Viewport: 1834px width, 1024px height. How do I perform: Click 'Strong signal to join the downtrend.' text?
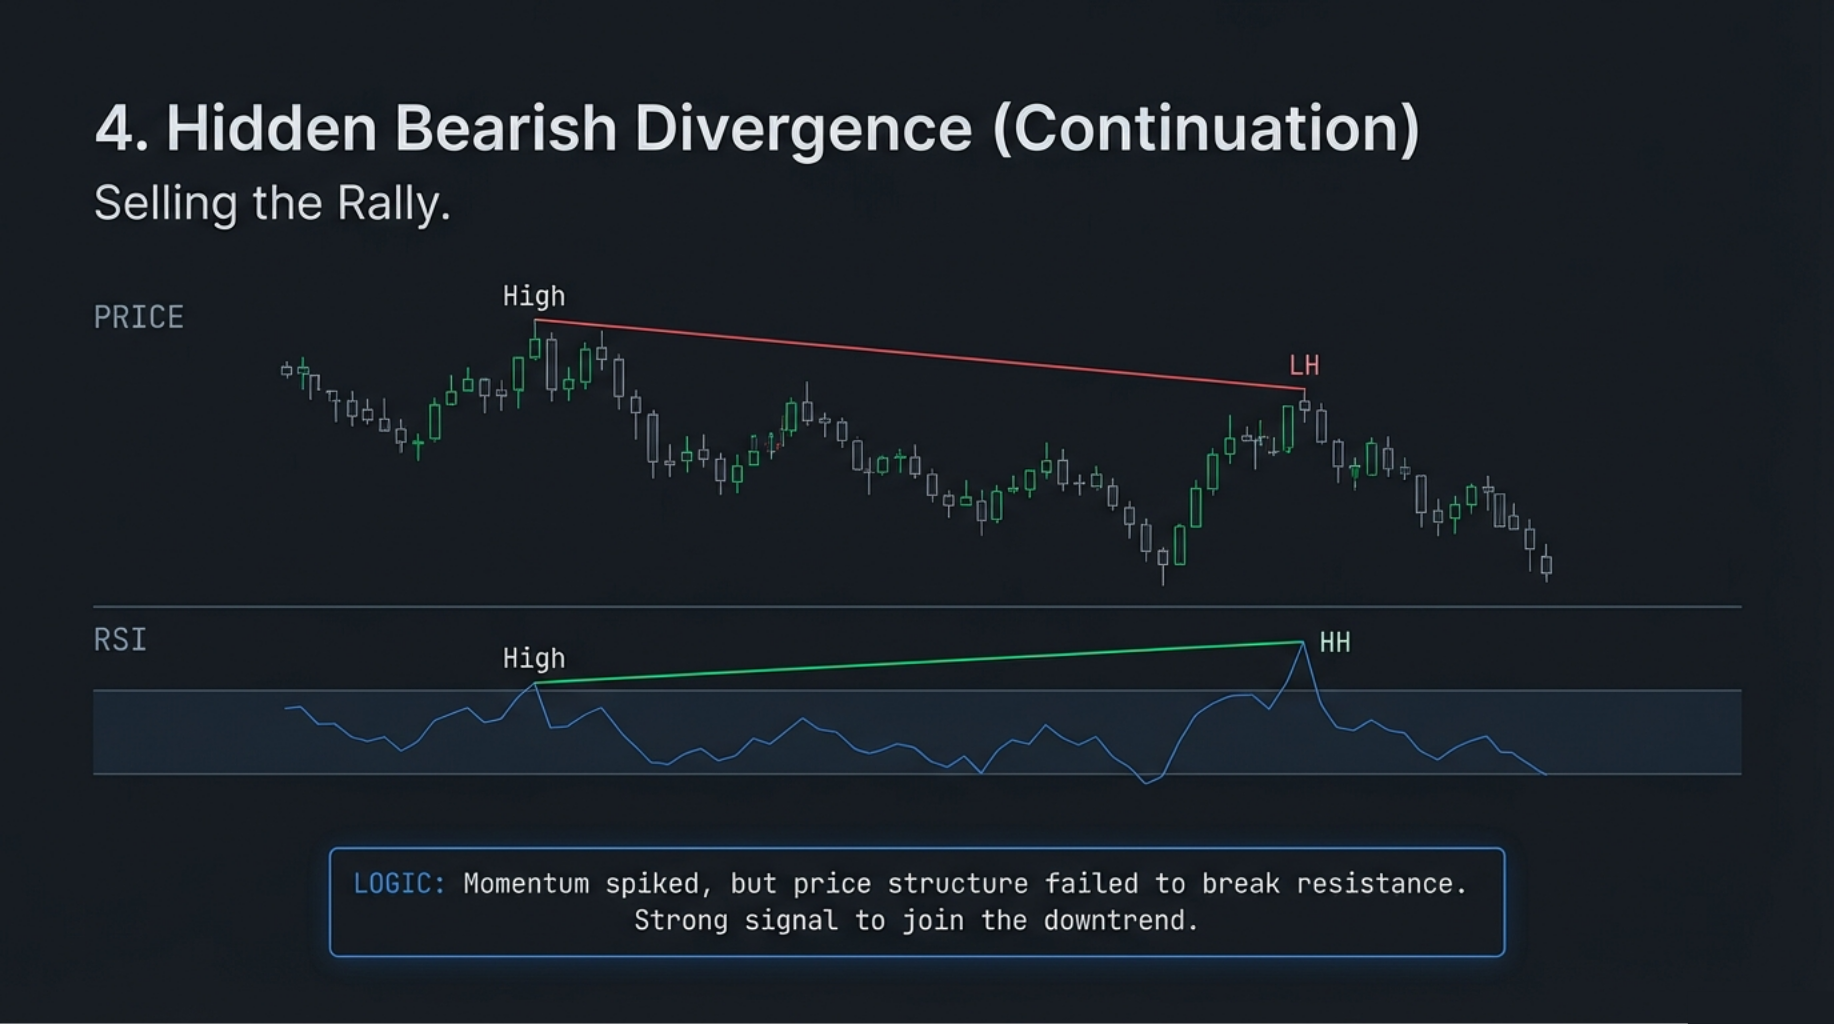click(916, 920)
